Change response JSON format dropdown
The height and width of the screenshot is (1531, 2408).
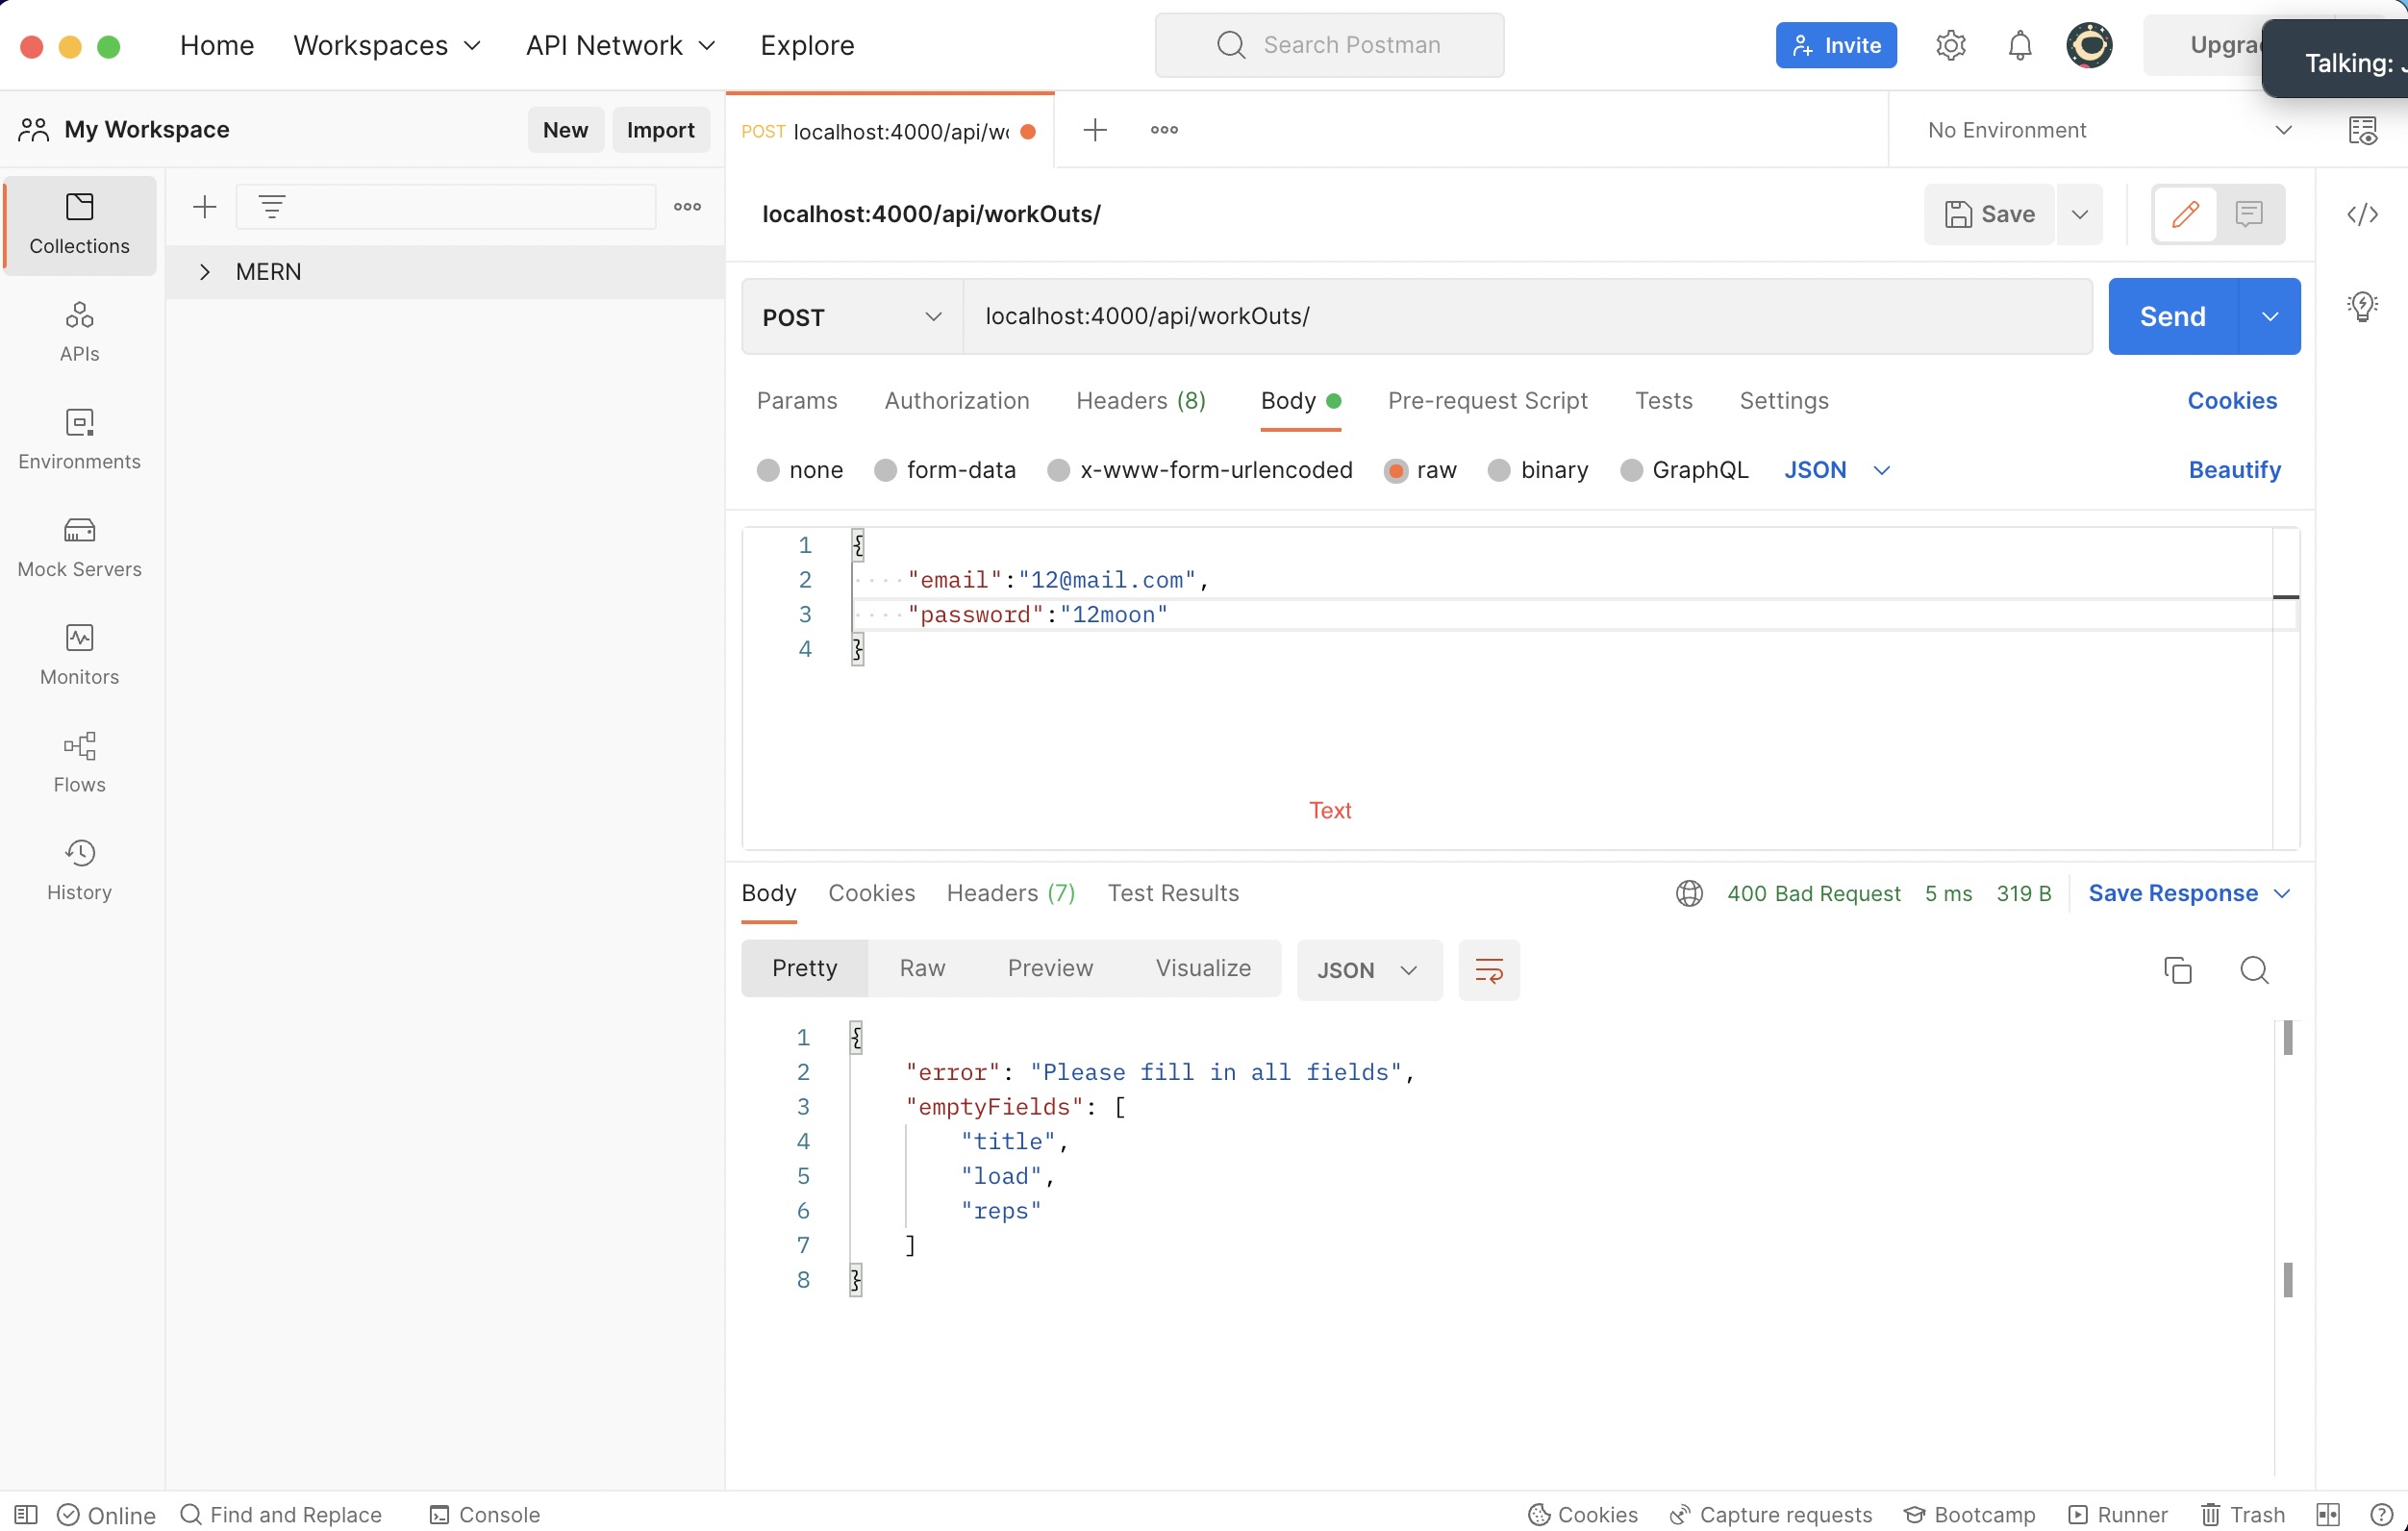point(1369,970)
